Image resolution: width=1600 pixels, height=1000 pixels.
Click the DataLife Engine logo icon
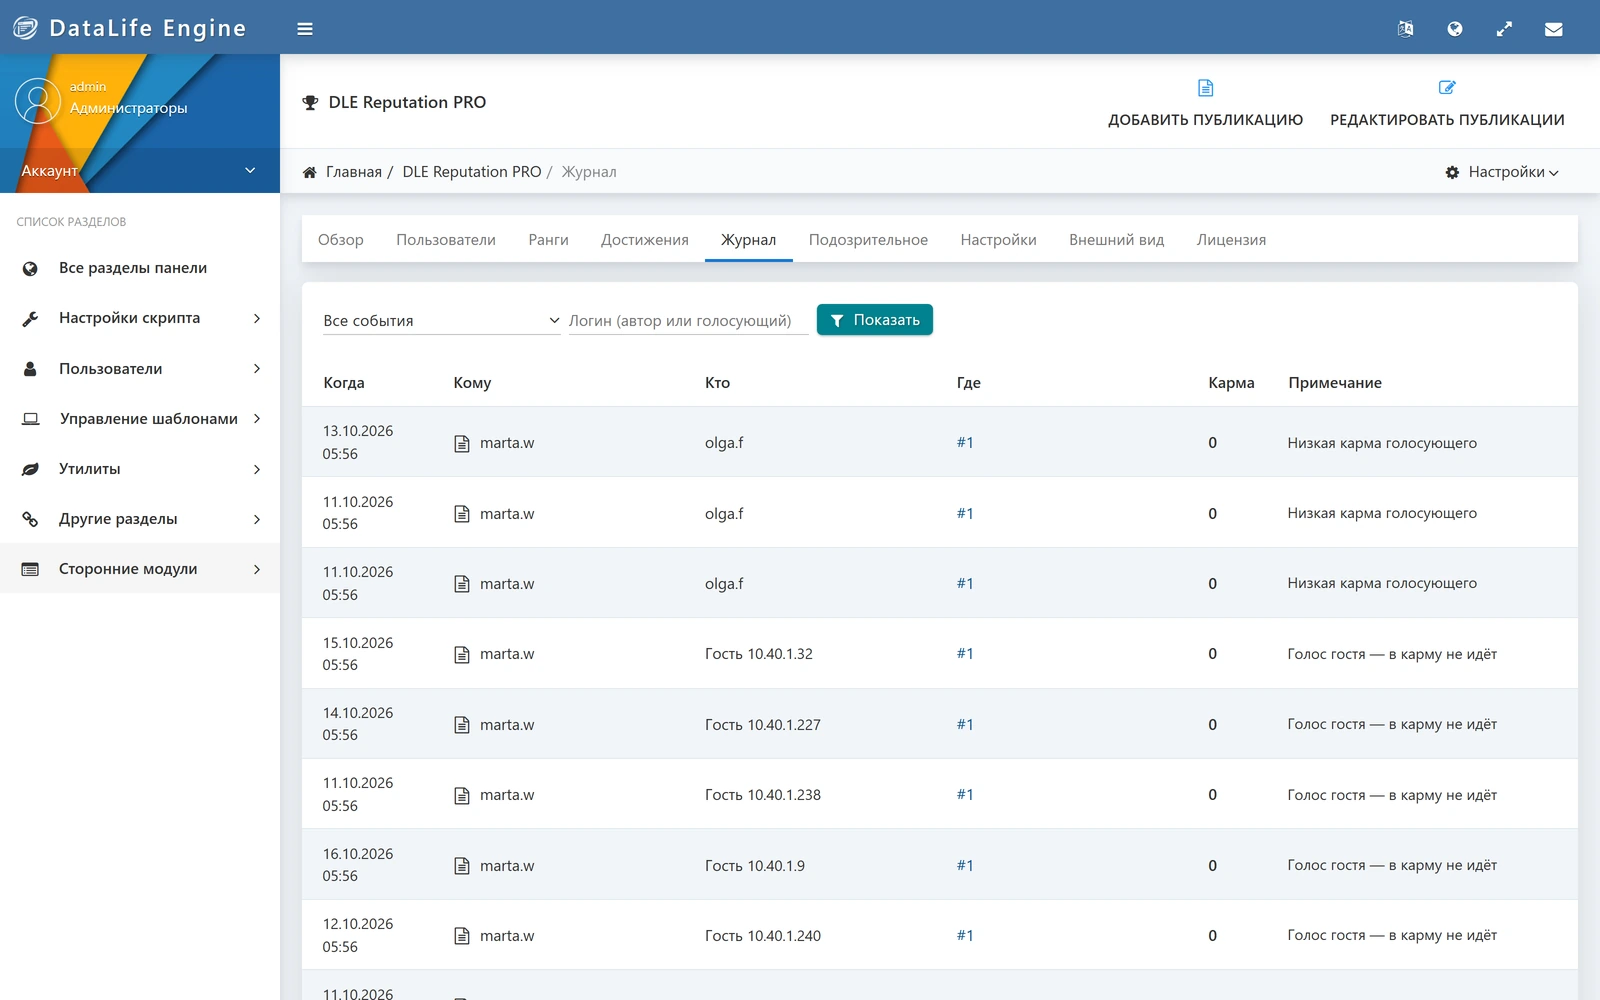pos(25,28)
